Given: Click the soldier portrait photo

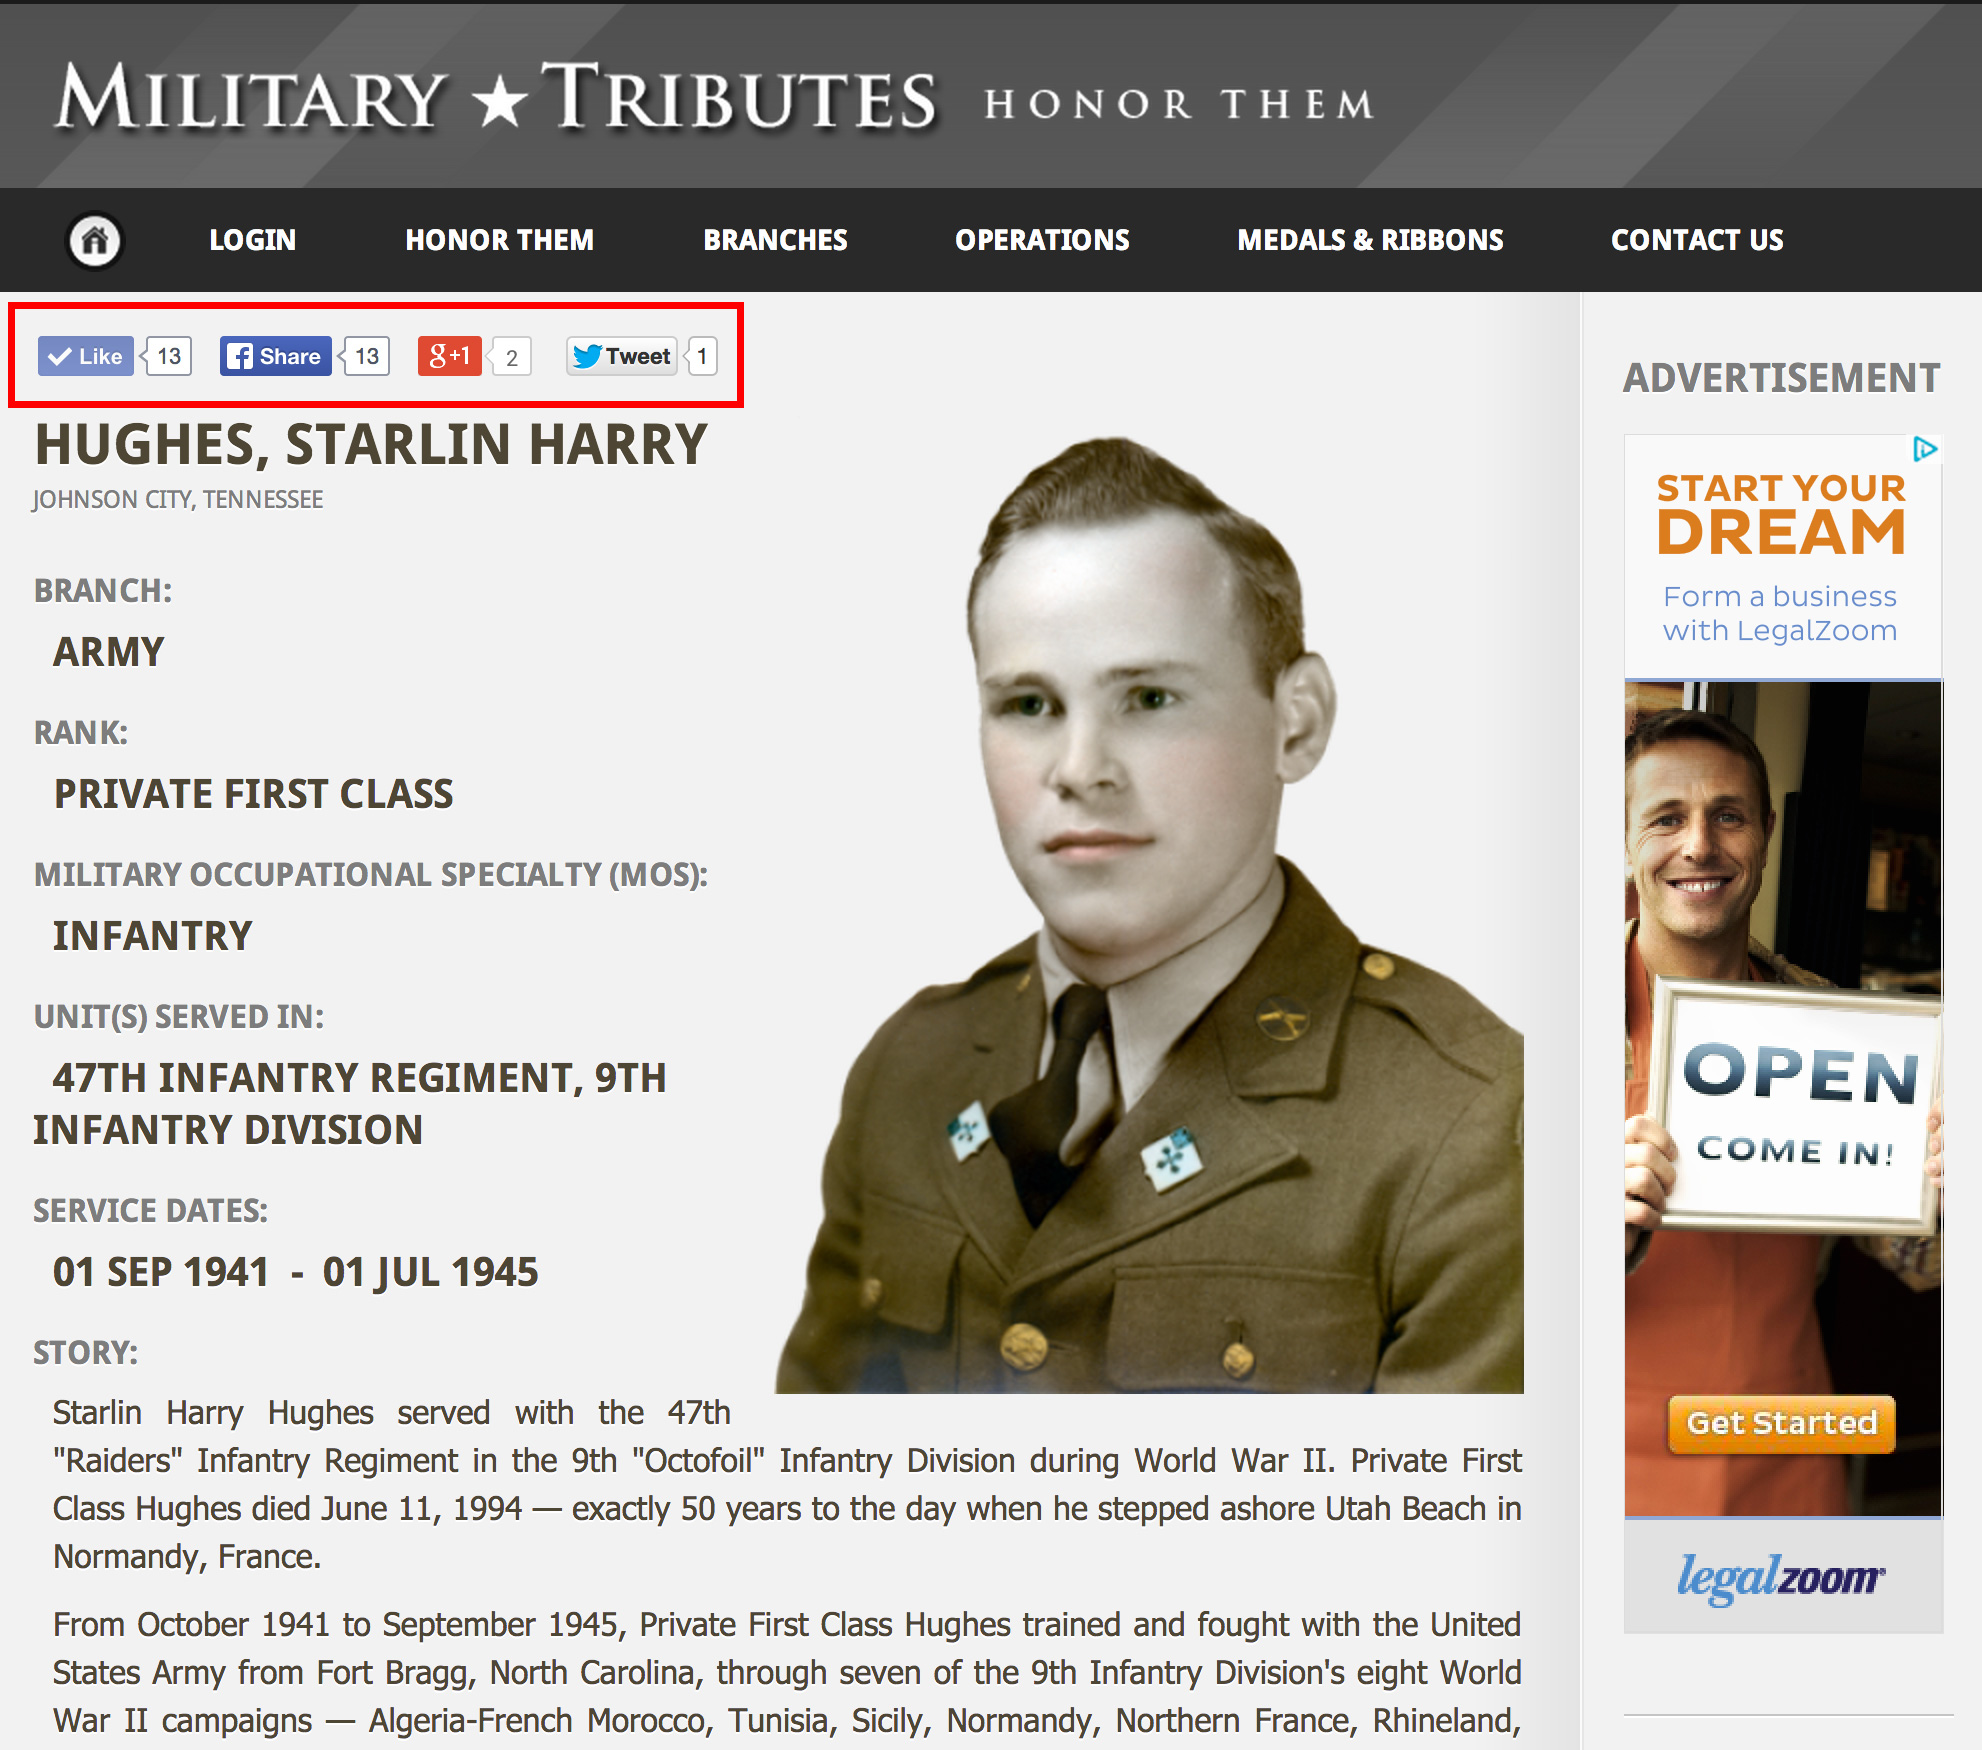Looking at the screenshot, I should [x=1150, y=914].
